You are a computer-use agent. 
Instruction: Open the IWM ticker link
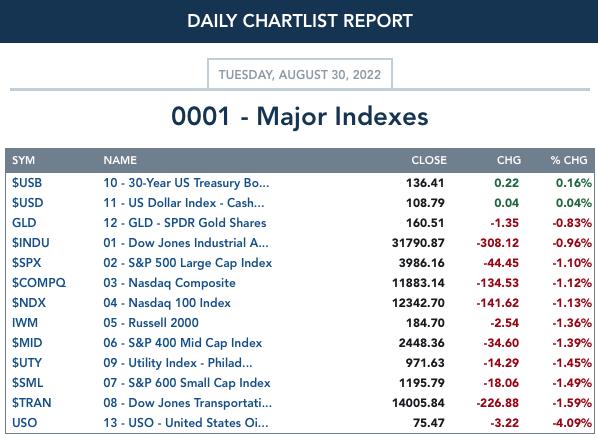[x=25, y=323]
